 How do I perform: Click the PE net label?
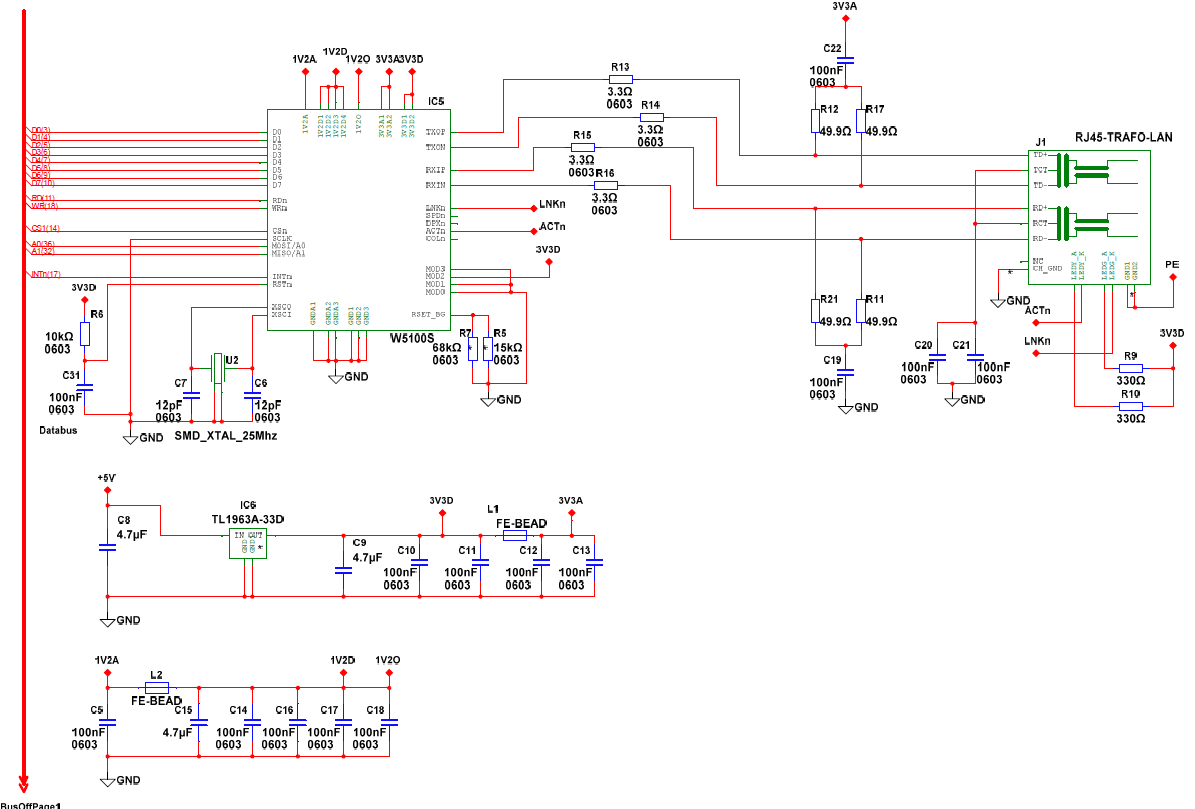1172,265
